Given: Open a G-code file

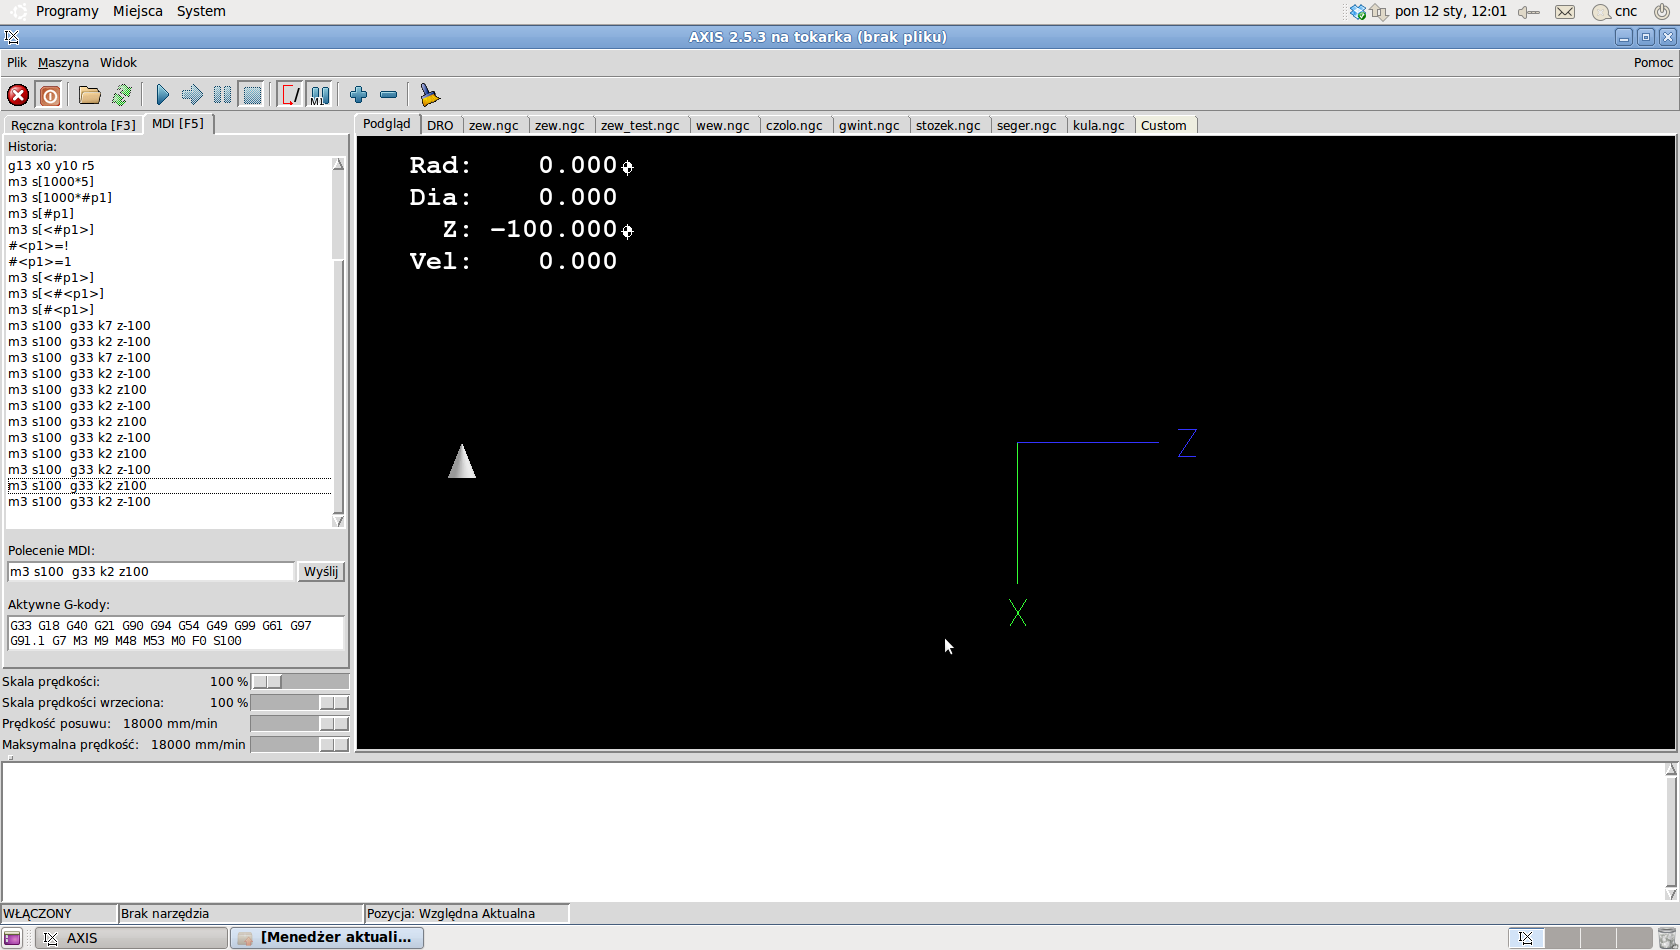Looking at the screenshot, I should [90, 95].
